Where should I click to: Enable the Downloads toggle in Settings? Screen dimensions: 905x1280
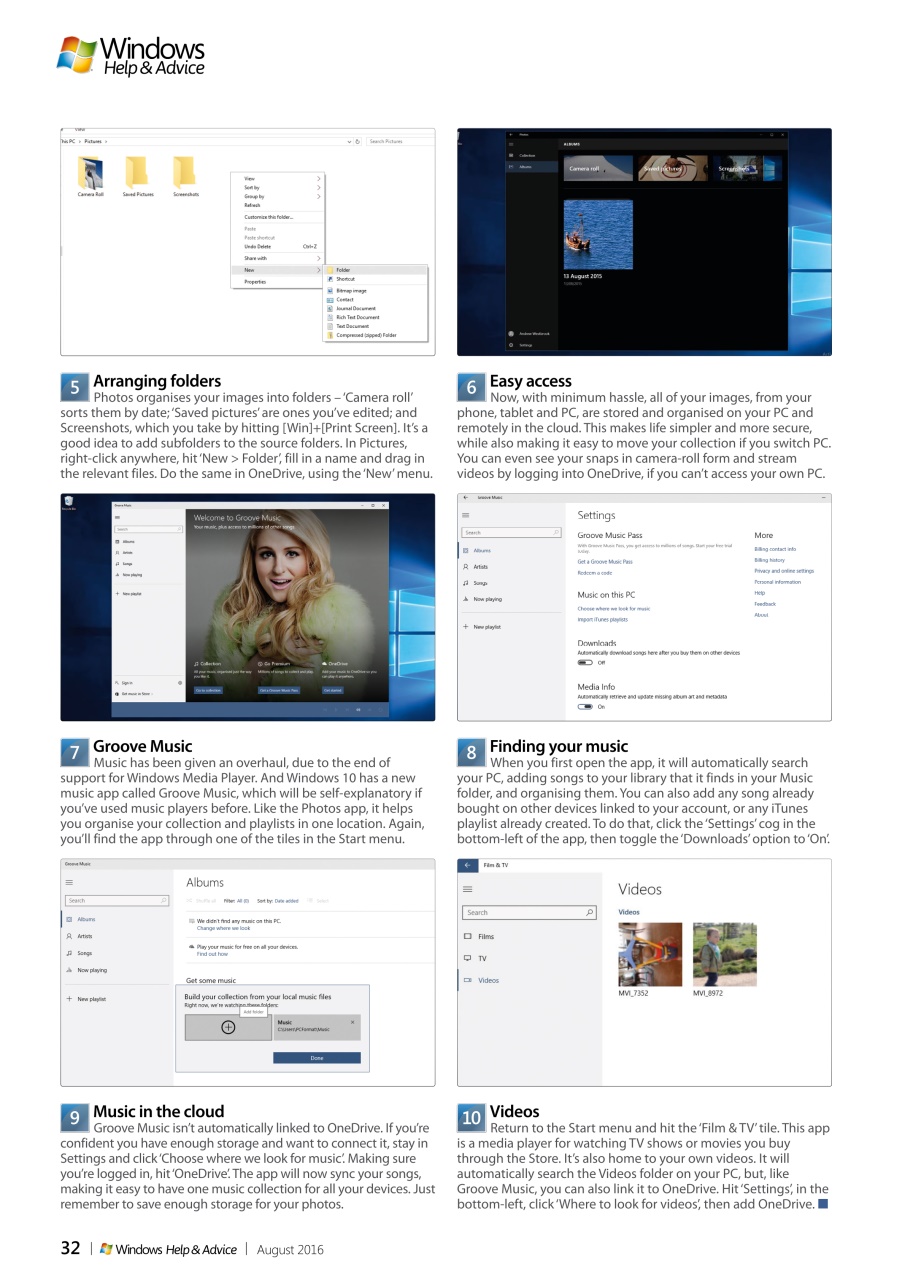pyautogui.click(x=584, y=662)
